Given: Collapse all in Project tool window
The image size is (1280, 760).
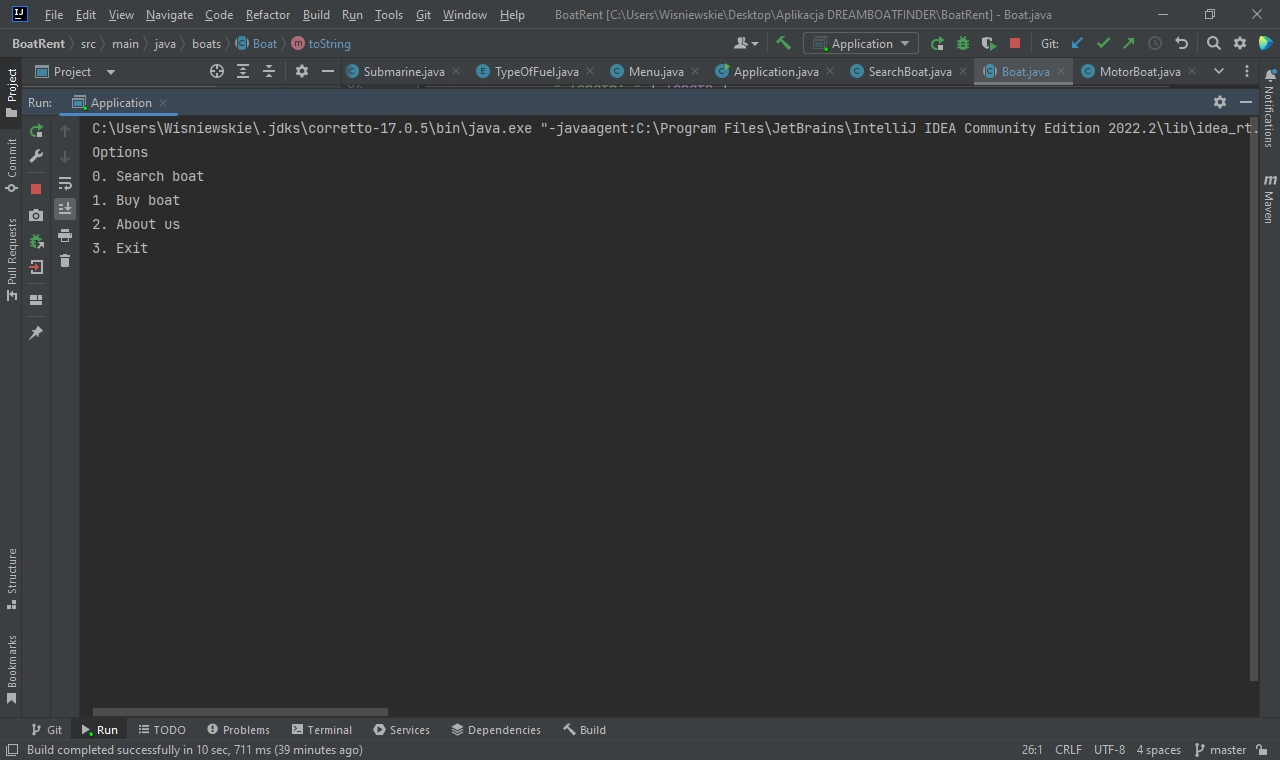Looking at the screenshot, I should tap(269, 71).
